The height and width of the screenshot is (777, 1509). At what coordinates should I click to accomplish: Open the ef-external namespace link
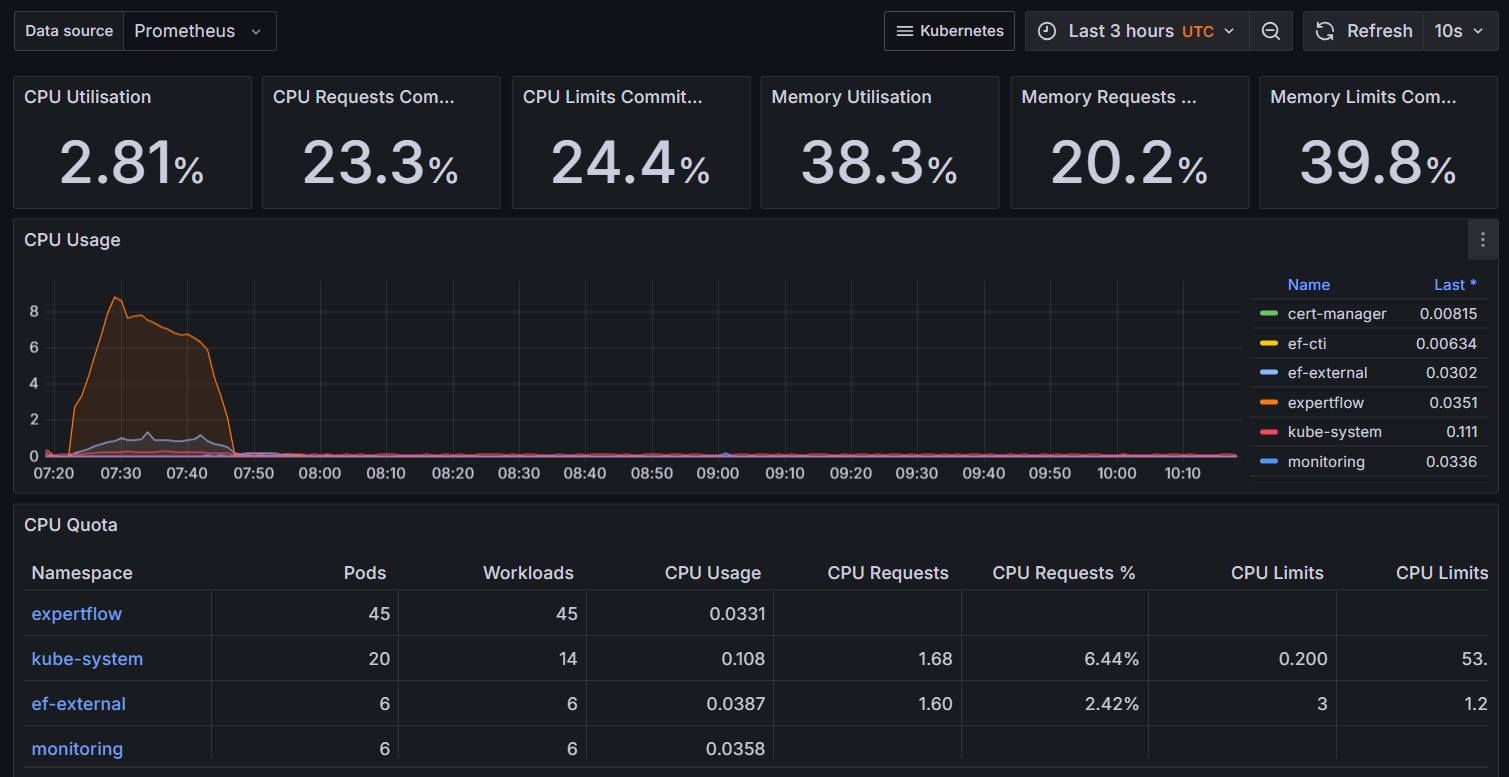[x=79, y=704]
